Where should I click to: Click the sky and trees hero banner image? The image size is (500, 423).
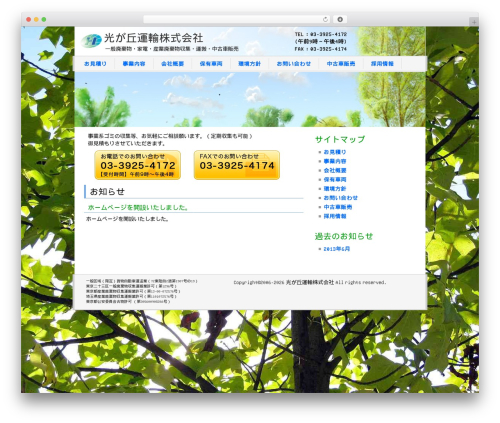[x=250, y=99]
